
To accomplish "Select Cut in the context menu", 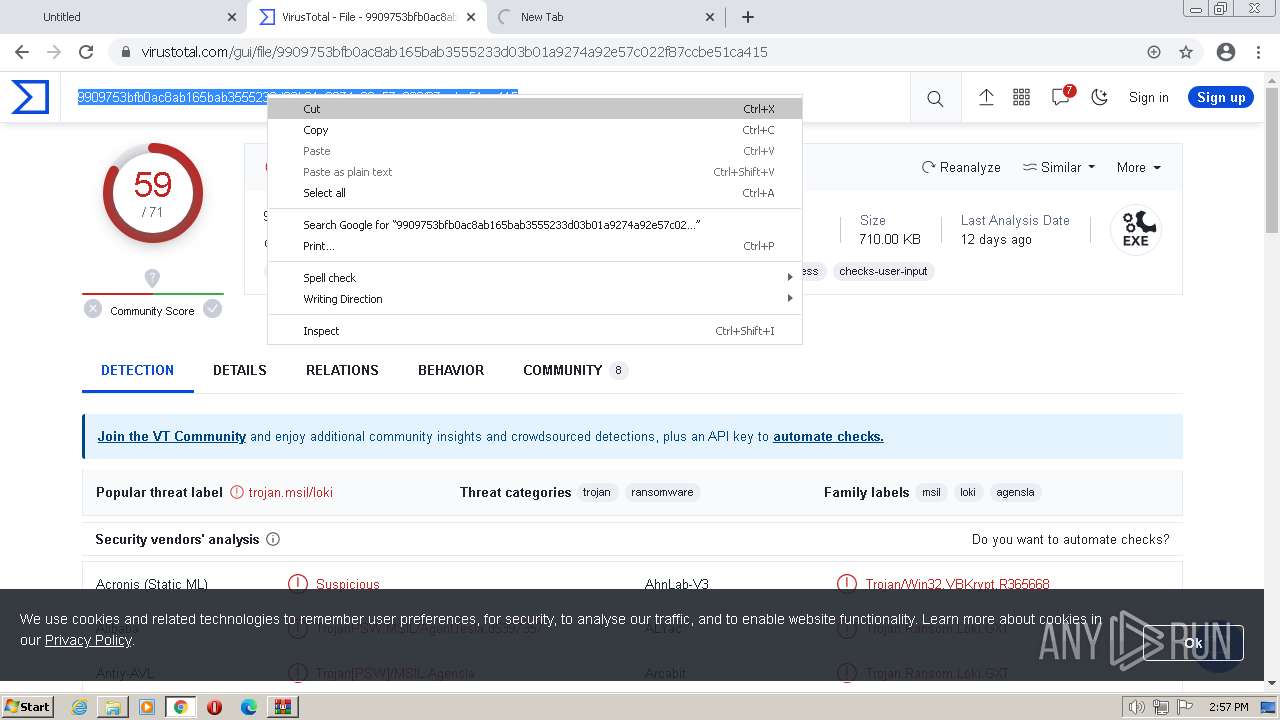I will coord(535,109).
